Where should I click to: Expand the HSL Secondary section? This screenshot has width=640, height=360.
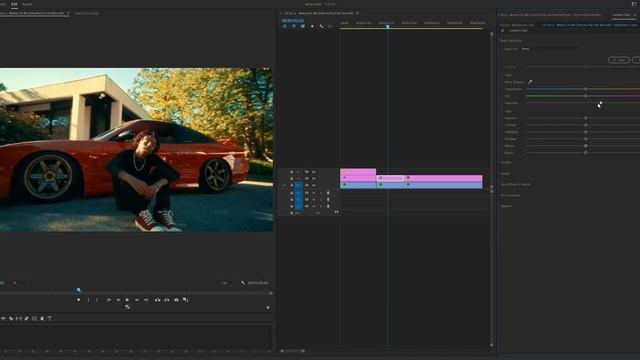coord(510,196)
